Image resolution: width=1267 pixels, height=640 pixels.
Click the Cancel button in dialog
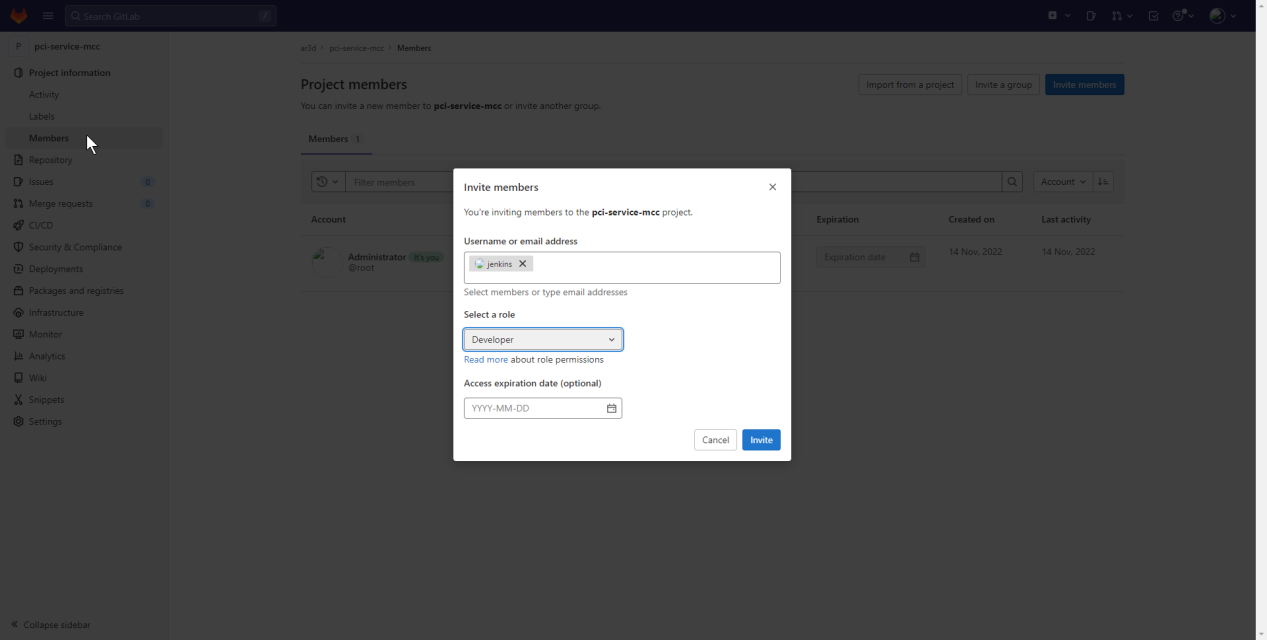click(x=715, y=440)
